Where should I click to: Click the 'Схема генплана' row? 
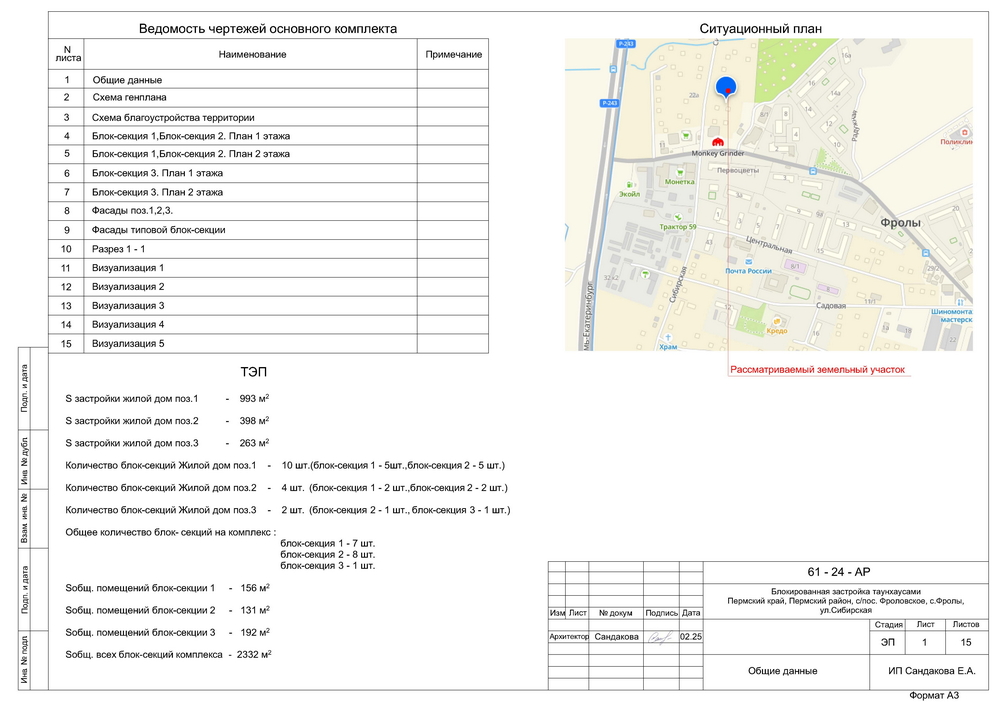coord(268,98)
